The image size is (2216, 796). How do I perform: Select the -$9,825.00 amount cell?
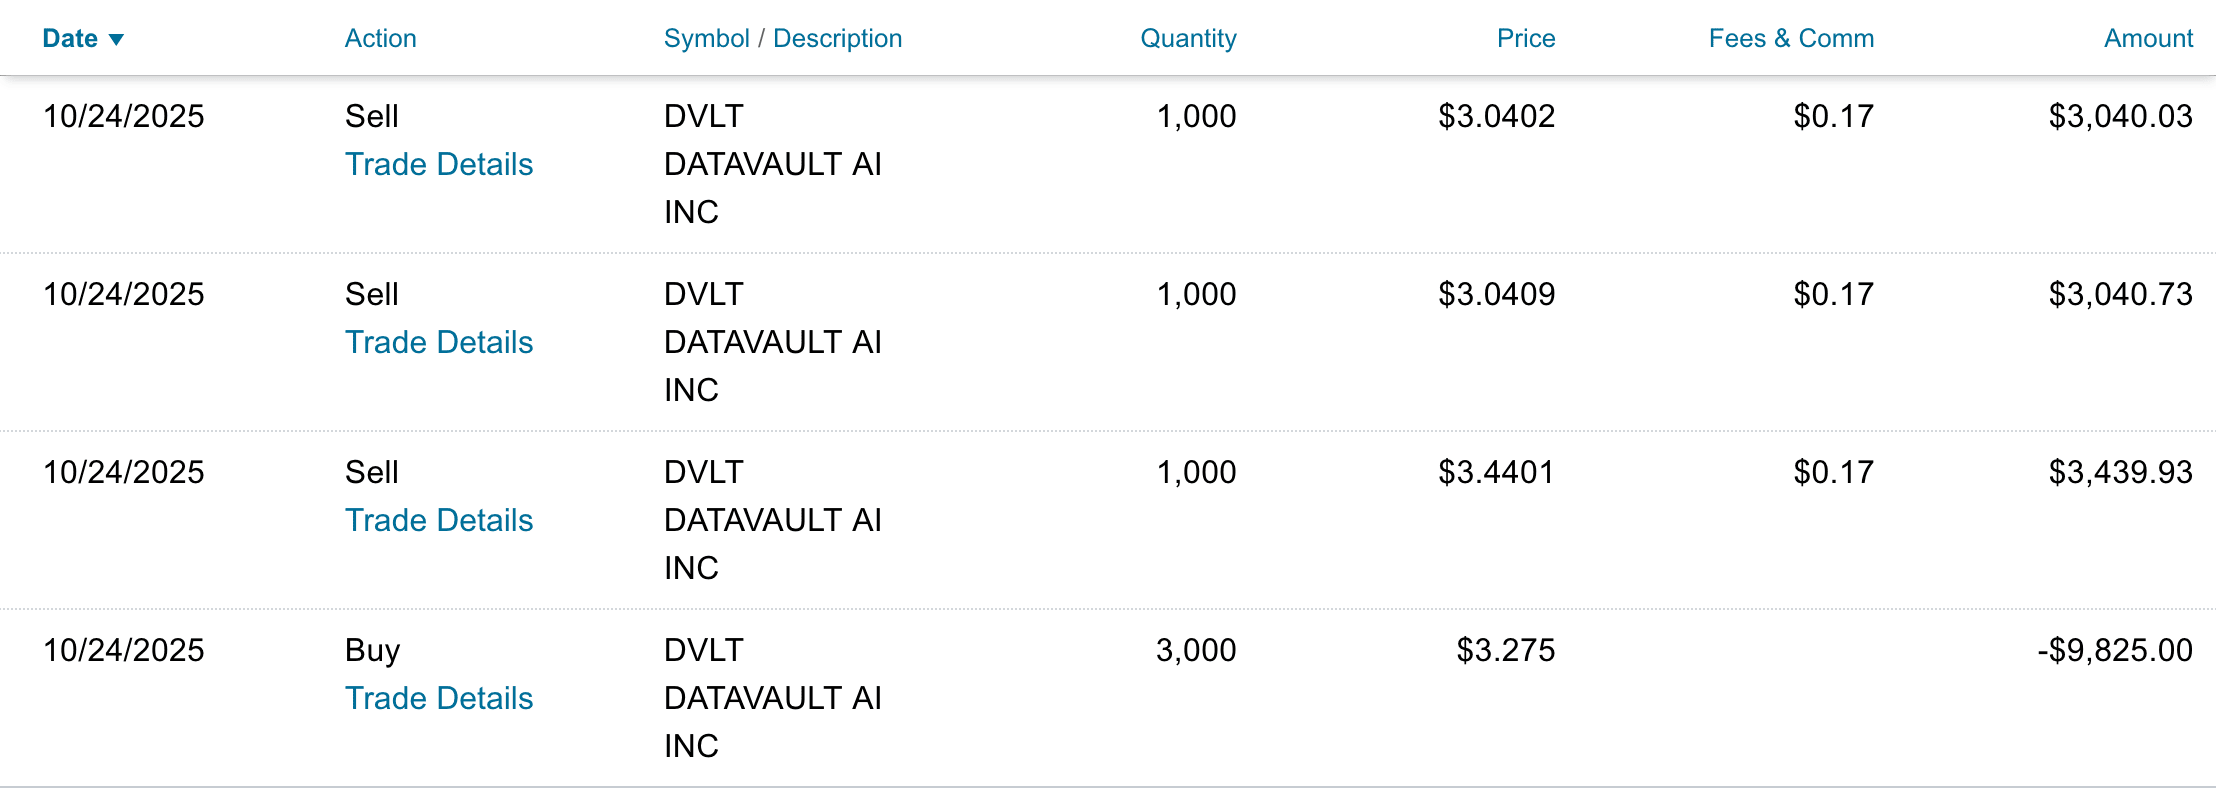[2115, 650]
